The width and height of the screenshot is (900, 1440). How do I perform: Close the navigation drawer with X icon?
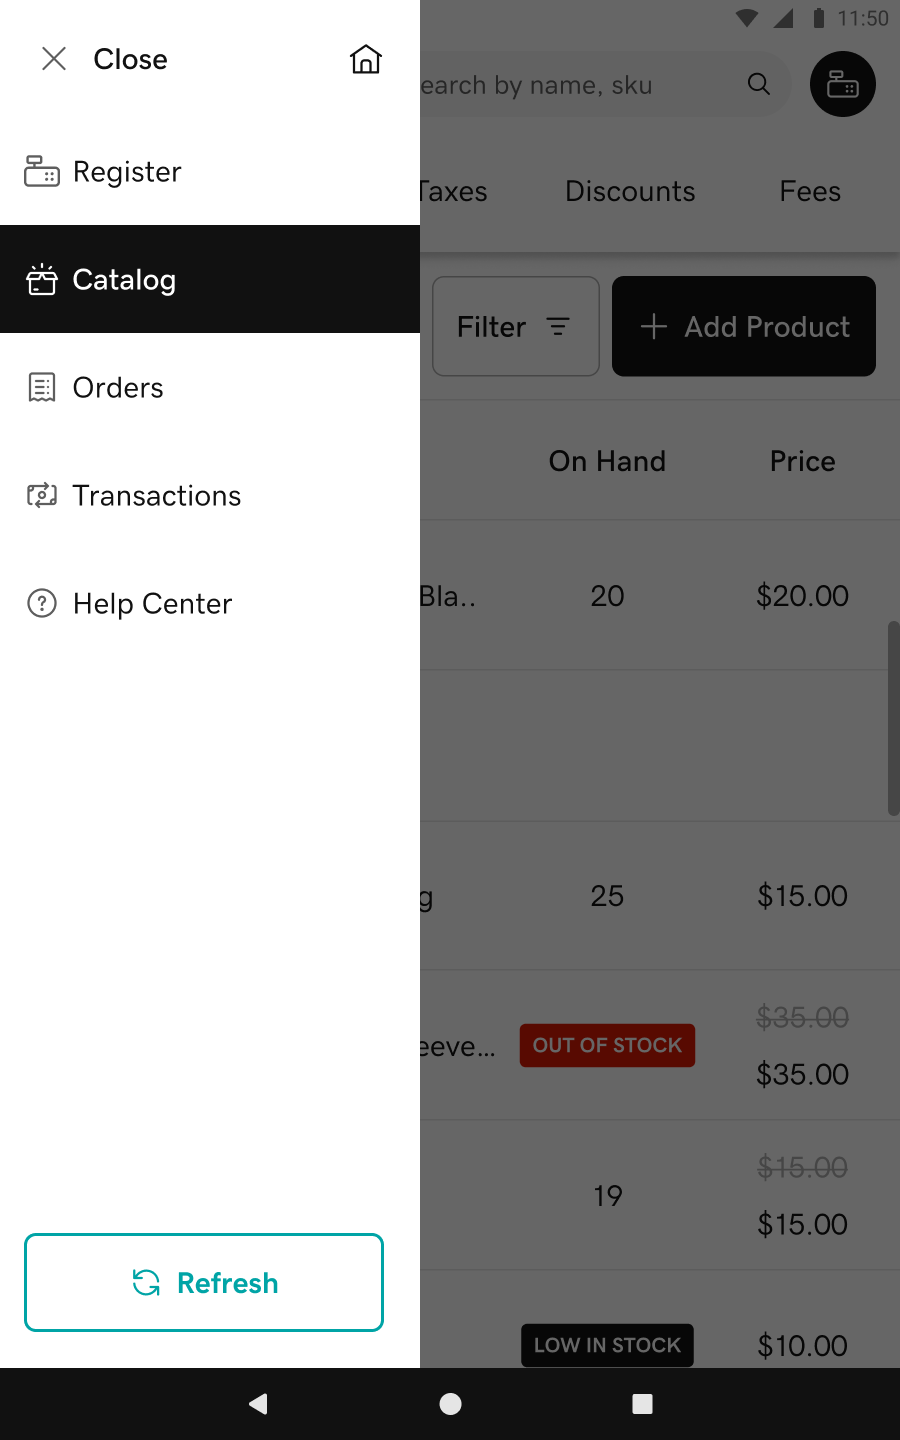pyautogui.click(x=55, y=60)
